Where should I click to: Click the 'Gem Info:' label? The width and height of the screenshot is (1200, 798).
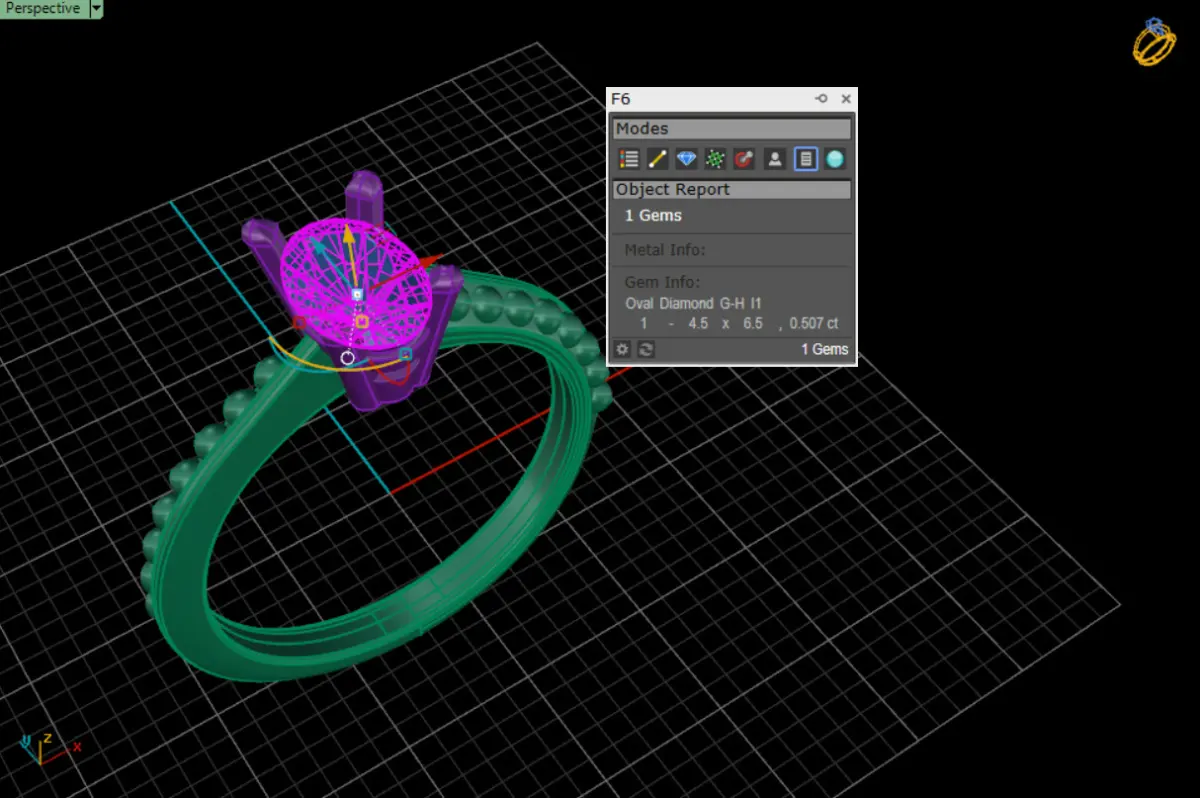click(x=662, y=283)
